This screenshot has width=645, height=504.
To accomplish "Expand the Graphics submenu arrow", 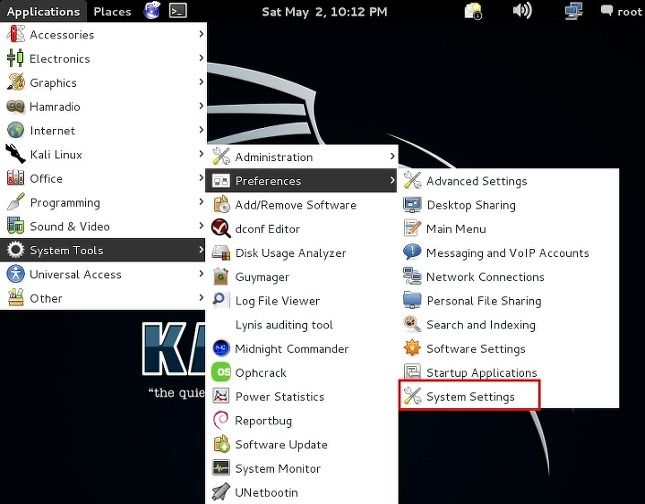I will coord(201,82).
